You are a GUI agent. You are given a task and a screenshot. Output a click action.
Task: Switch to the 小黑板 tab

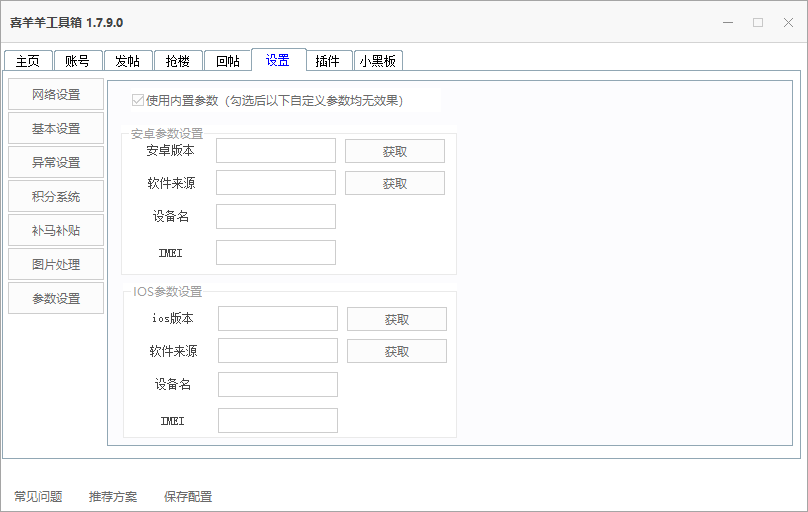377,61
